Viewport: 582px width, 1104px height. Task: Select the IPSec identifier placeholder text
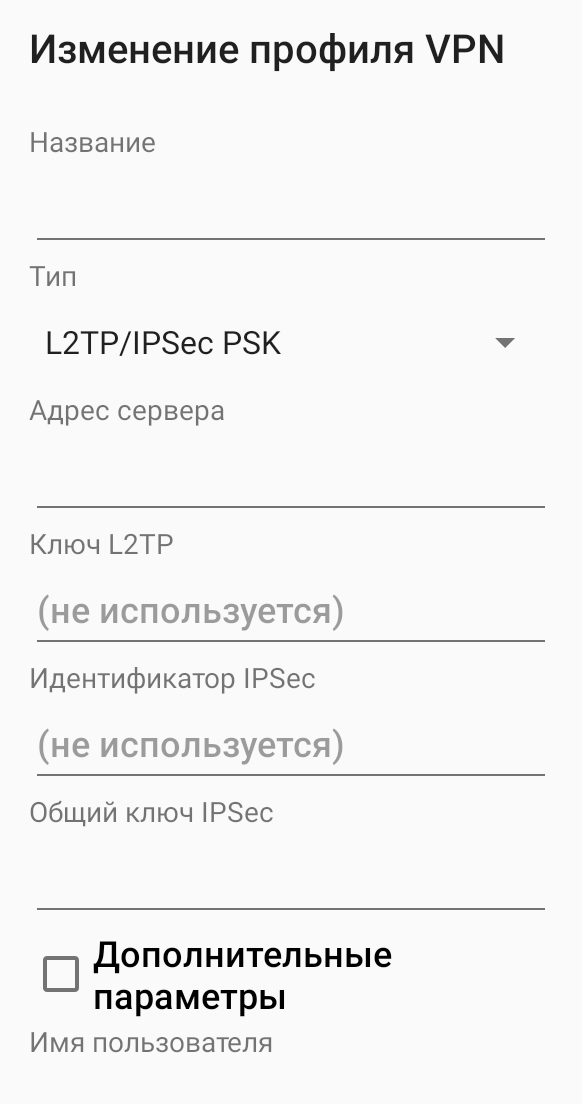[190, 744]
